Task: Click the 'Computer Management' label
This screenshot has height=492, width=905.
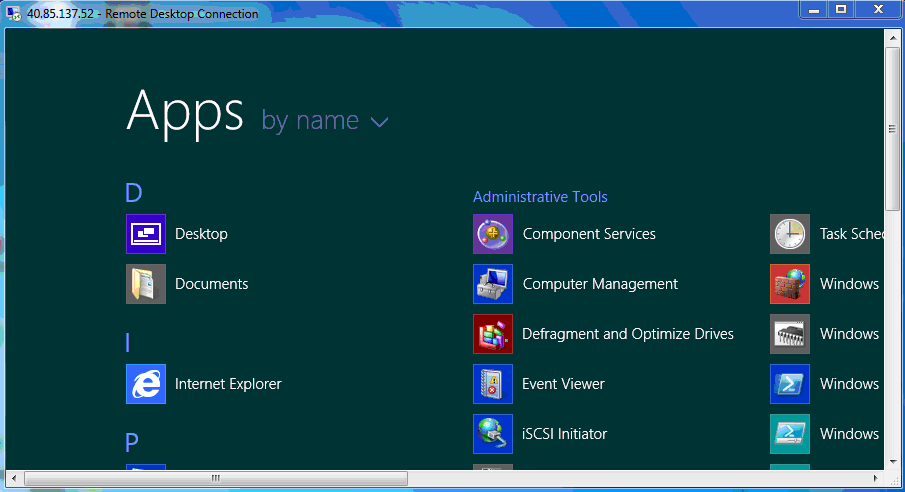Action: (x=600, y=284)
